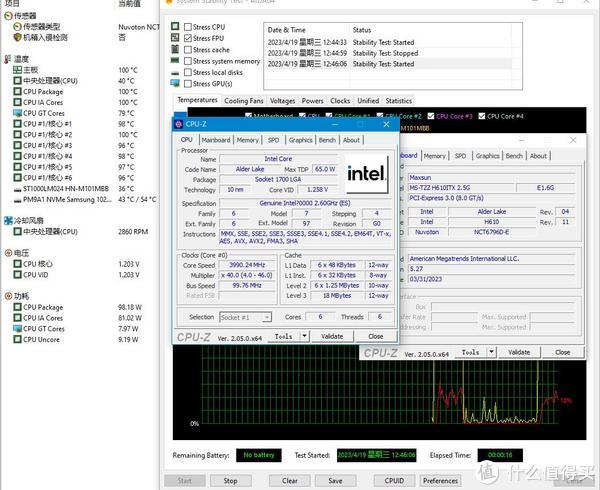Click Tools button in front CPU-Z

point(283,336)
